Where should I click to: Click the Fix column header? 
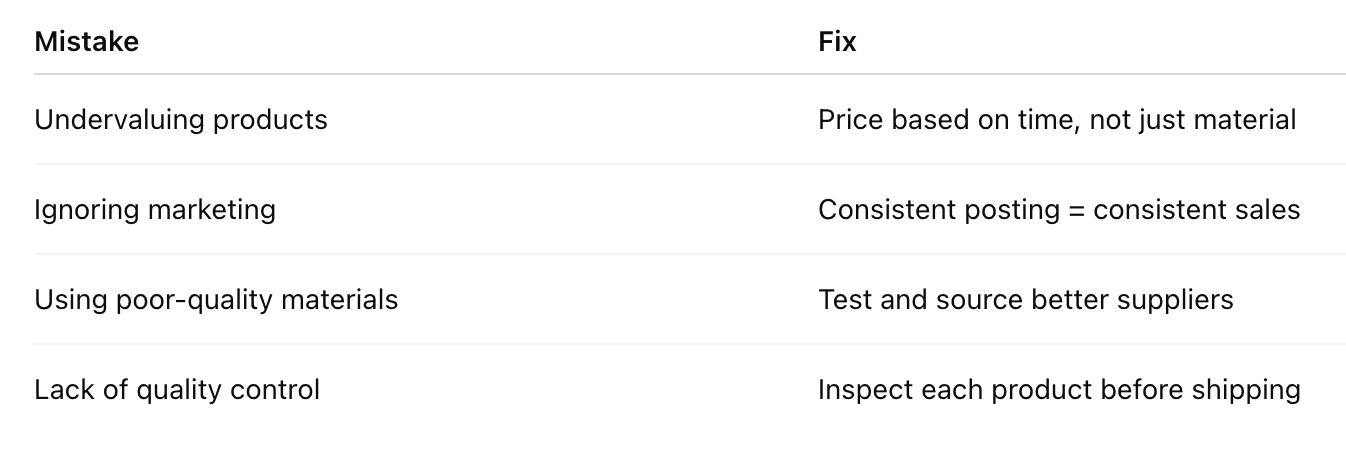coord(837,42)
